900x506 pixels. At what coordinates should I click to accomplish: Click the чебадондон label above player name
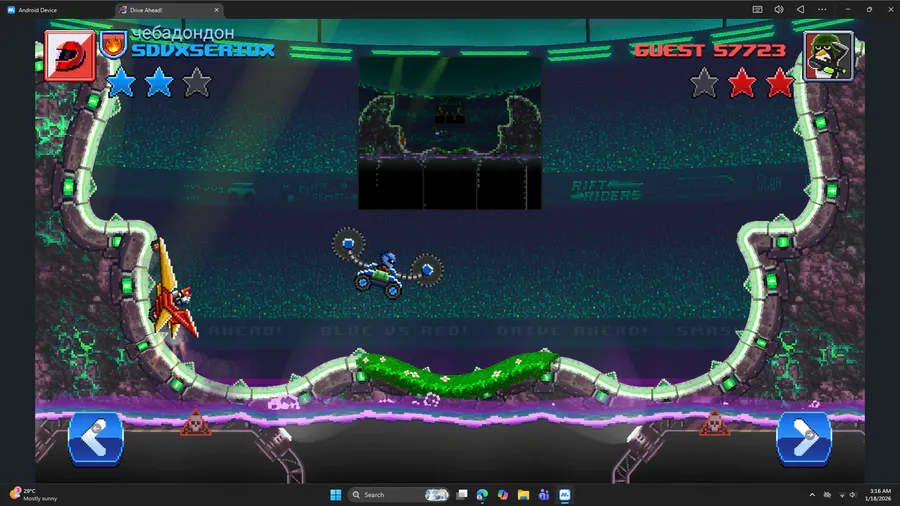click(183, 33)
